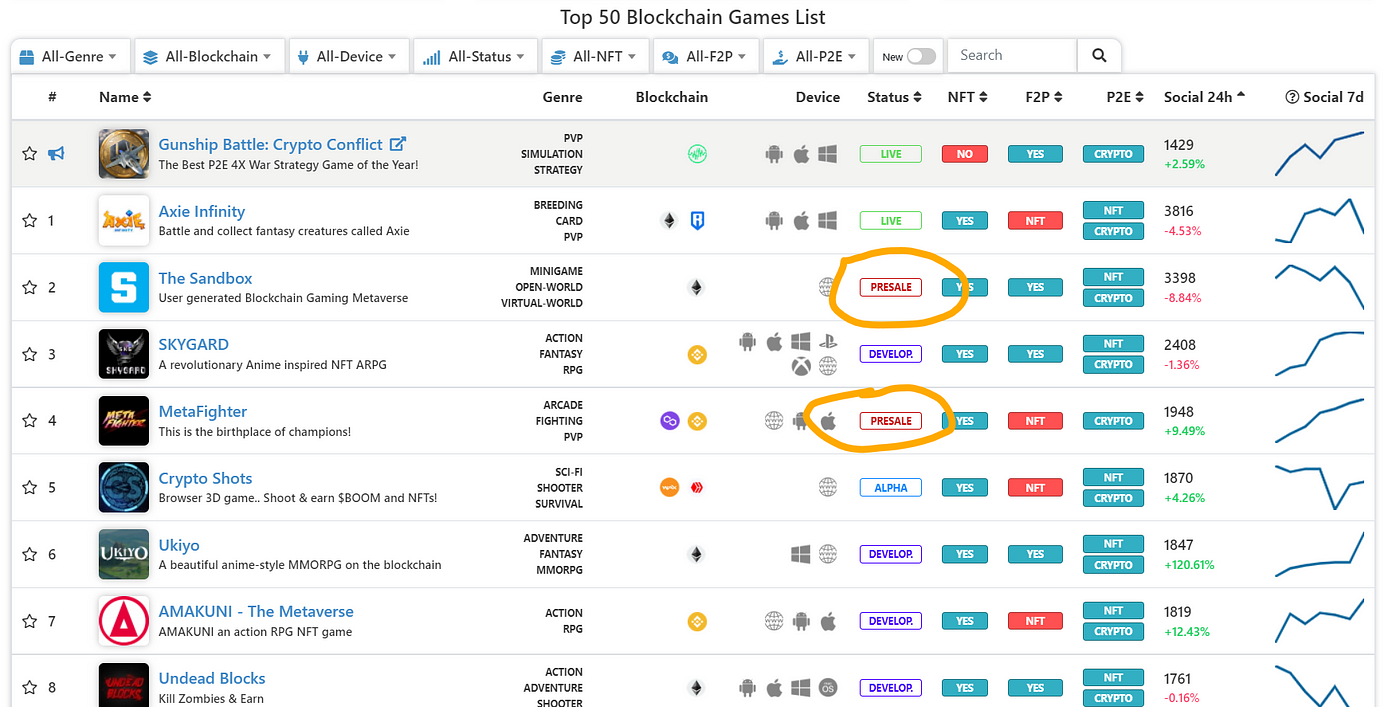
Task: Click the macOS icon in Undead Blocks row
Action: pyautogui.click(x=828, y=688)
